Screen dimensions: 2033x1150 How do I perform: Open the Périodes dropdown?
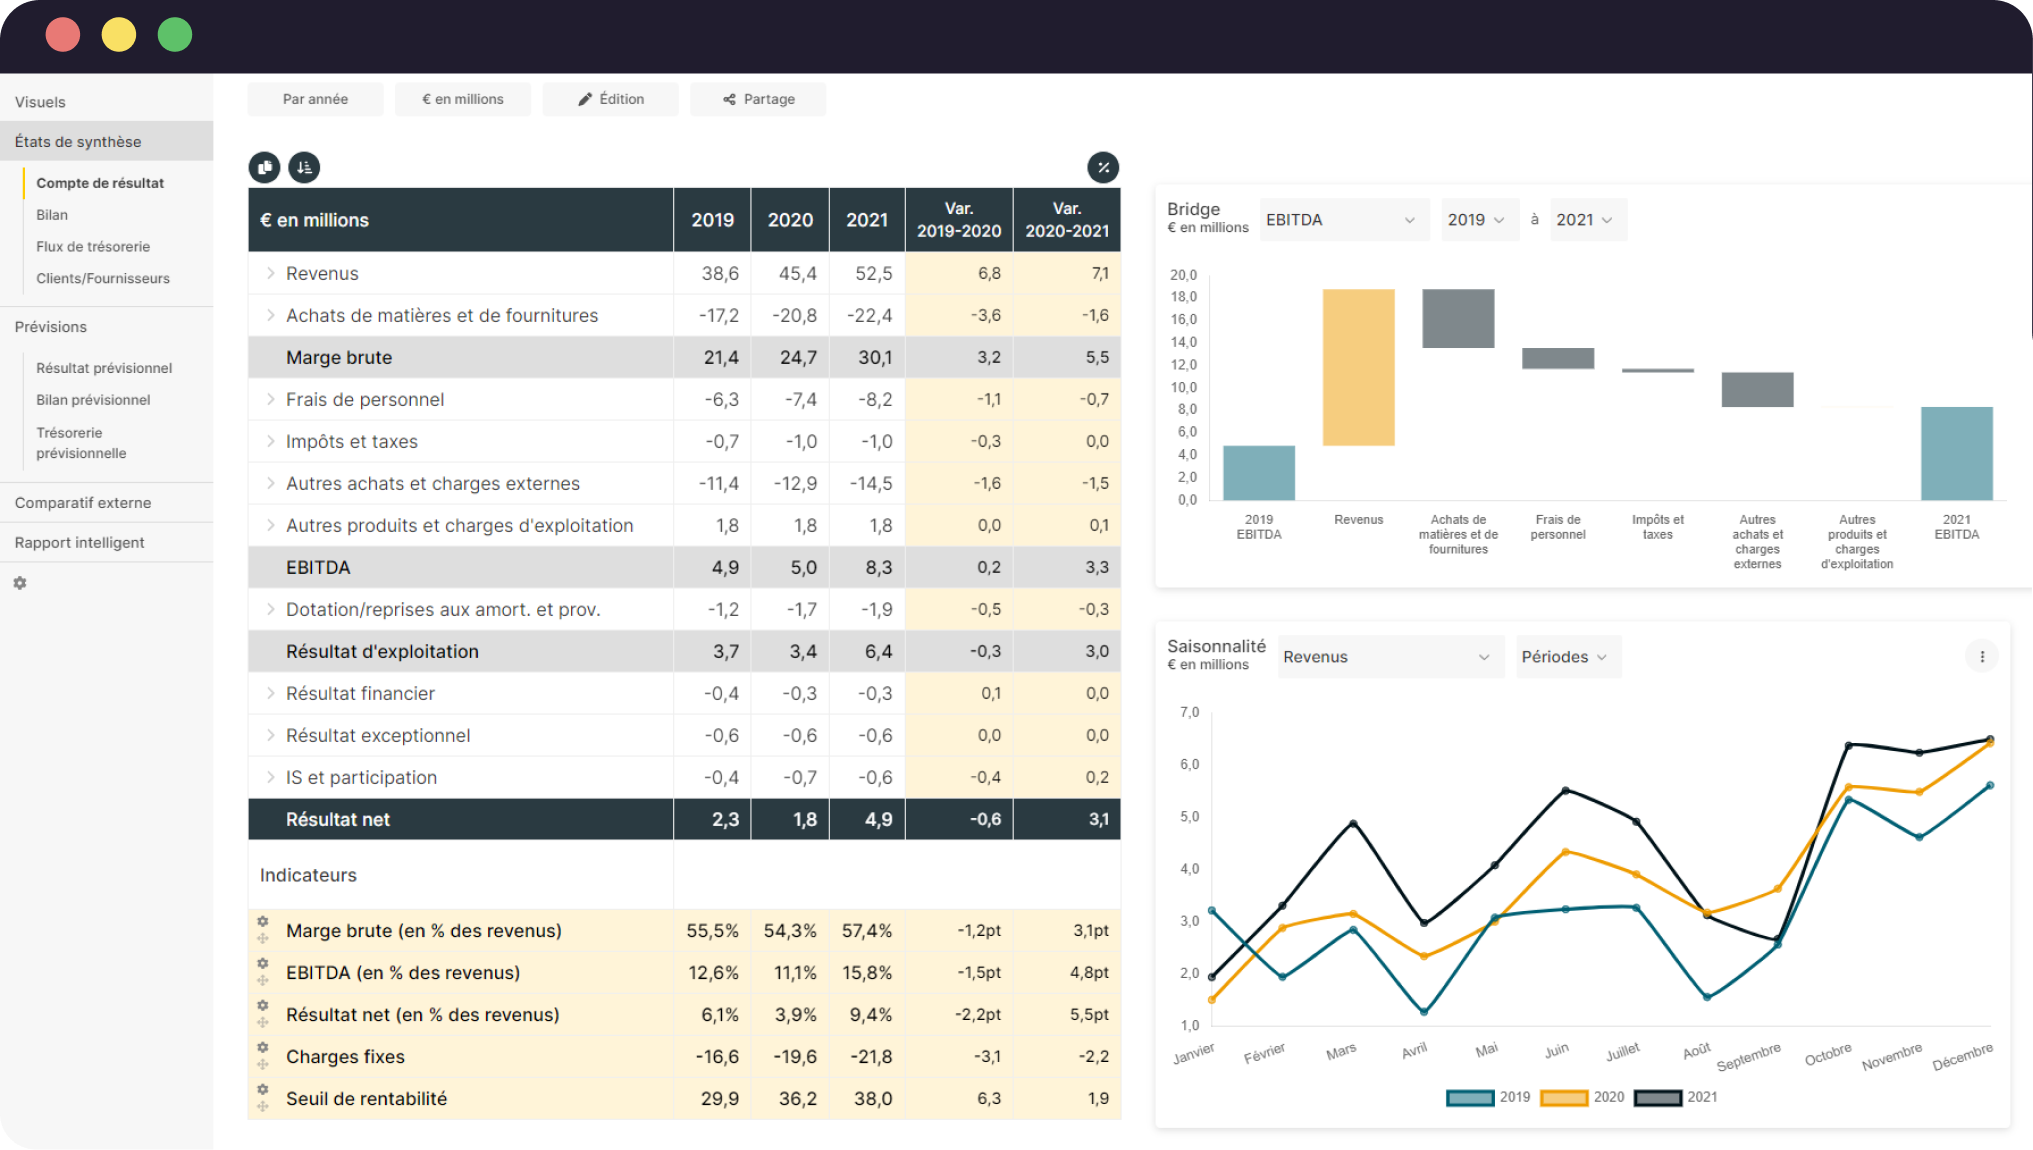pos(1566,657)
